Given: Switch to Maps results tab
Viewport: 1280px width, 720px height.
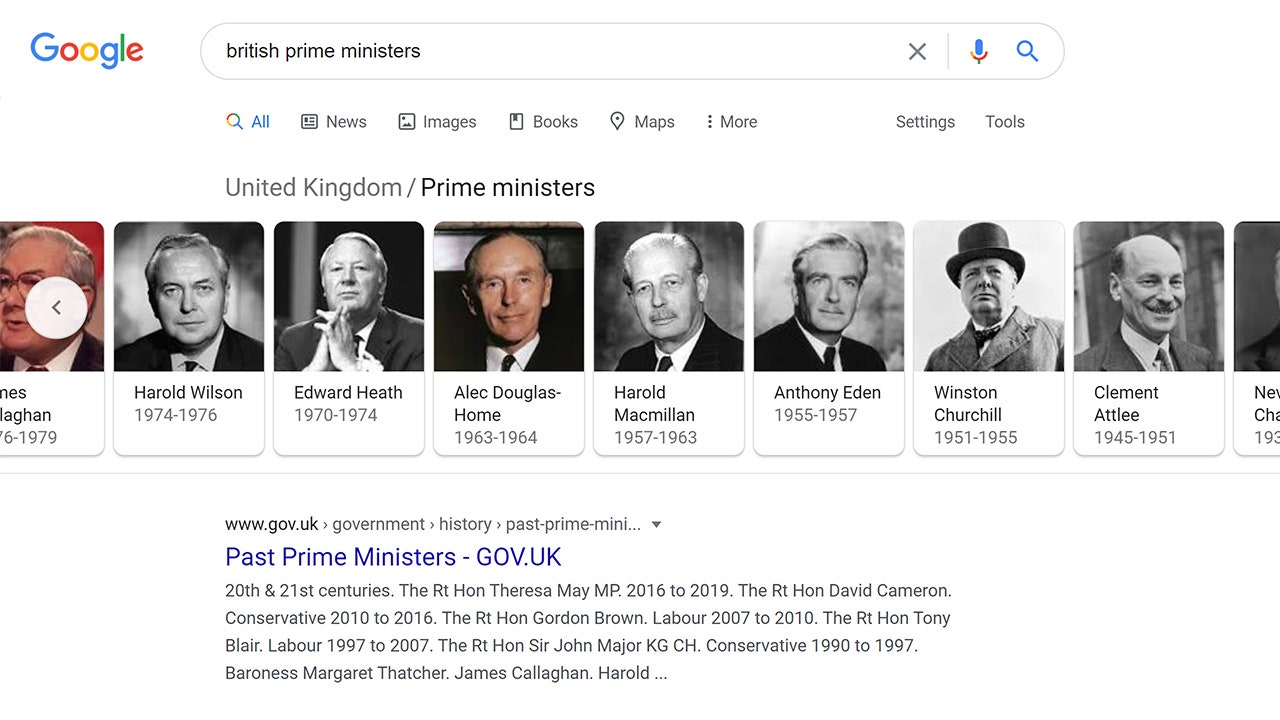Looking at the screenshot, I should tap(642, 122).
